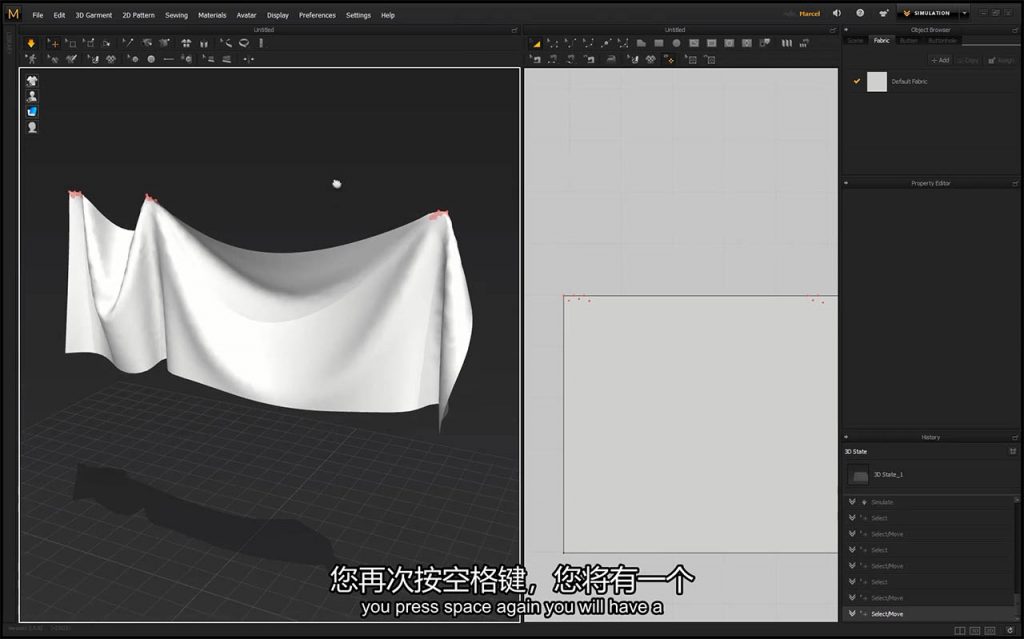Choose the loop-shaped measure tool in 3D toolbar
The height and width of the screenshot is (639, 1024).
tap(244, 43)
